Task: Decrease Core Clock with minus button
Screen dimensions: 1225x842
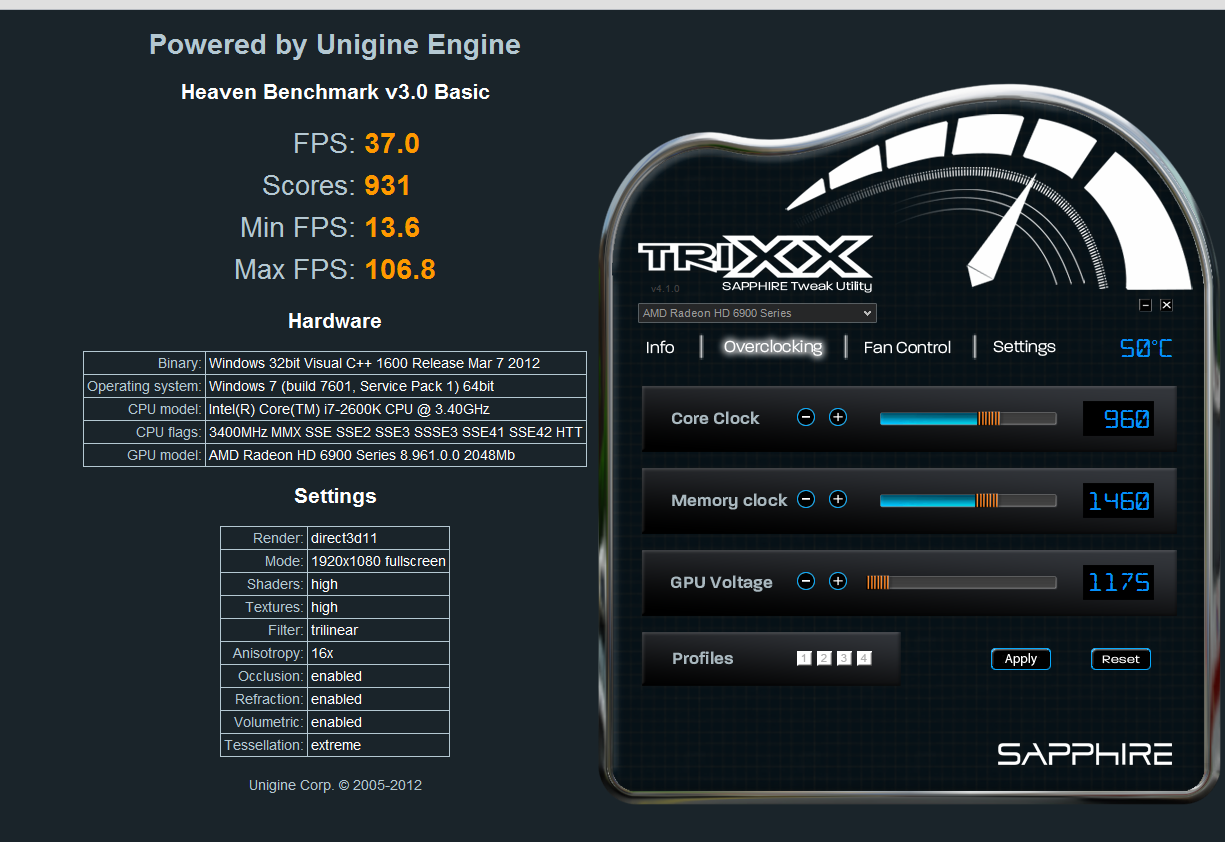Action: (806, 418)
